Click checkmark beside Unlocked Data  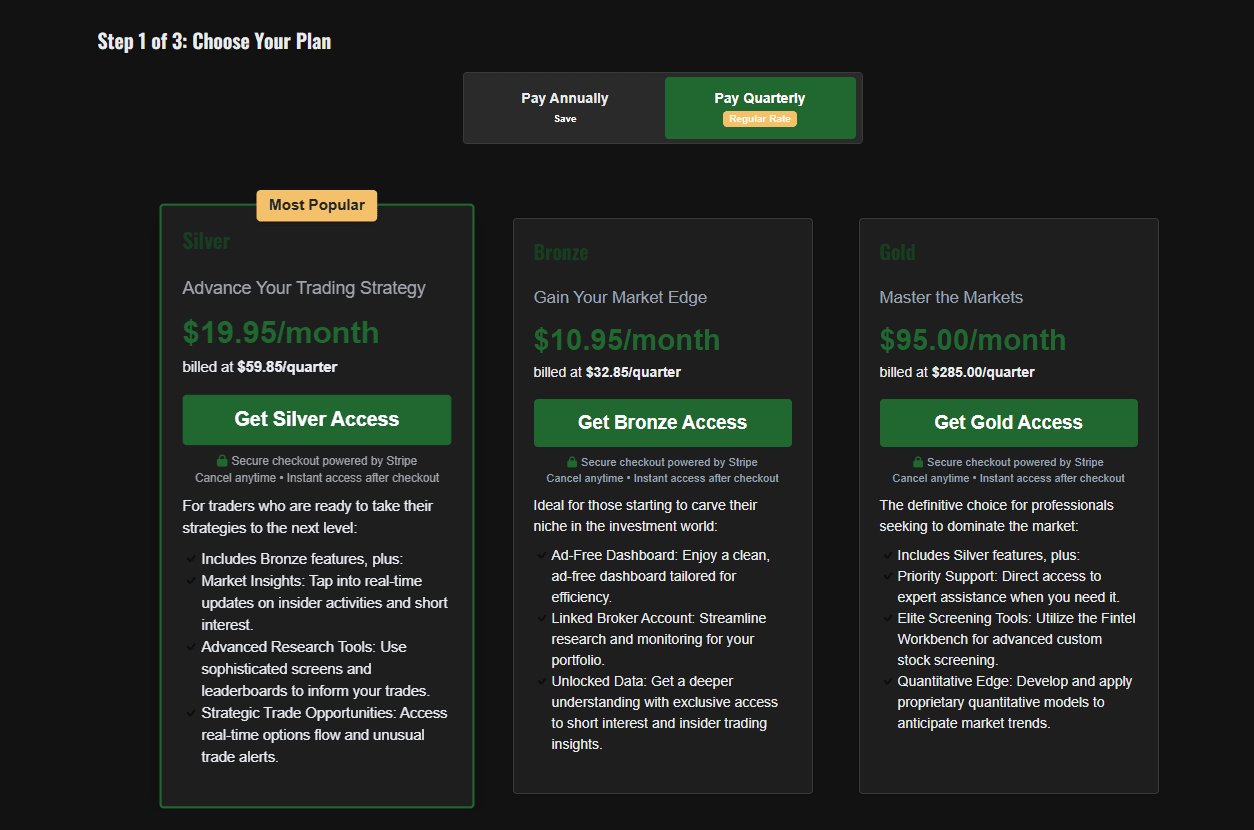541,681
